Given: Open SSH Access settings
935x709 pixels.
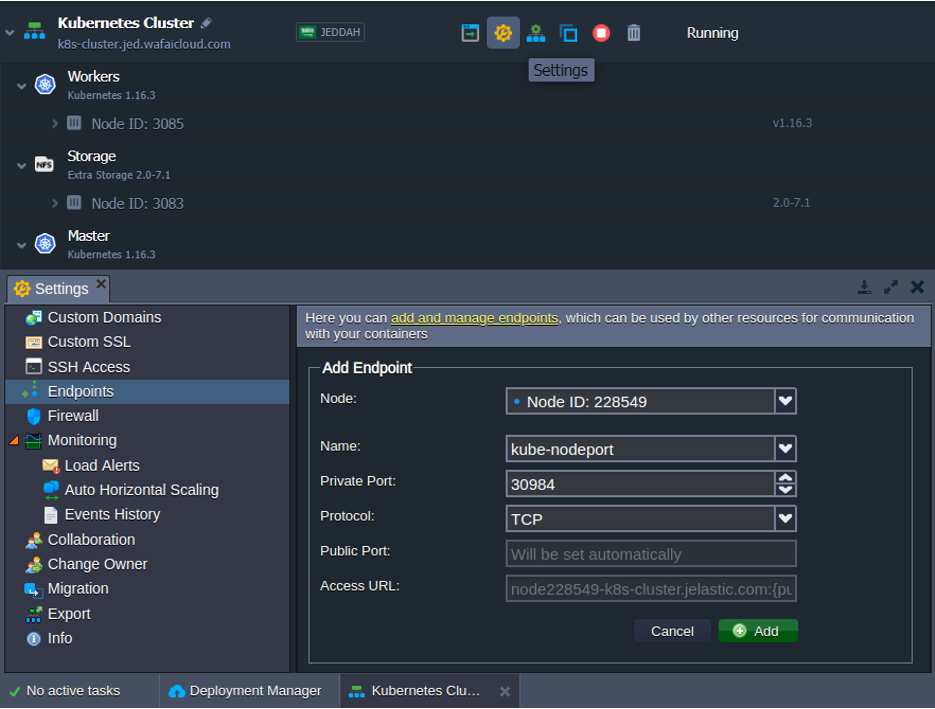Looking at the screenshot, I should [89, 367].
